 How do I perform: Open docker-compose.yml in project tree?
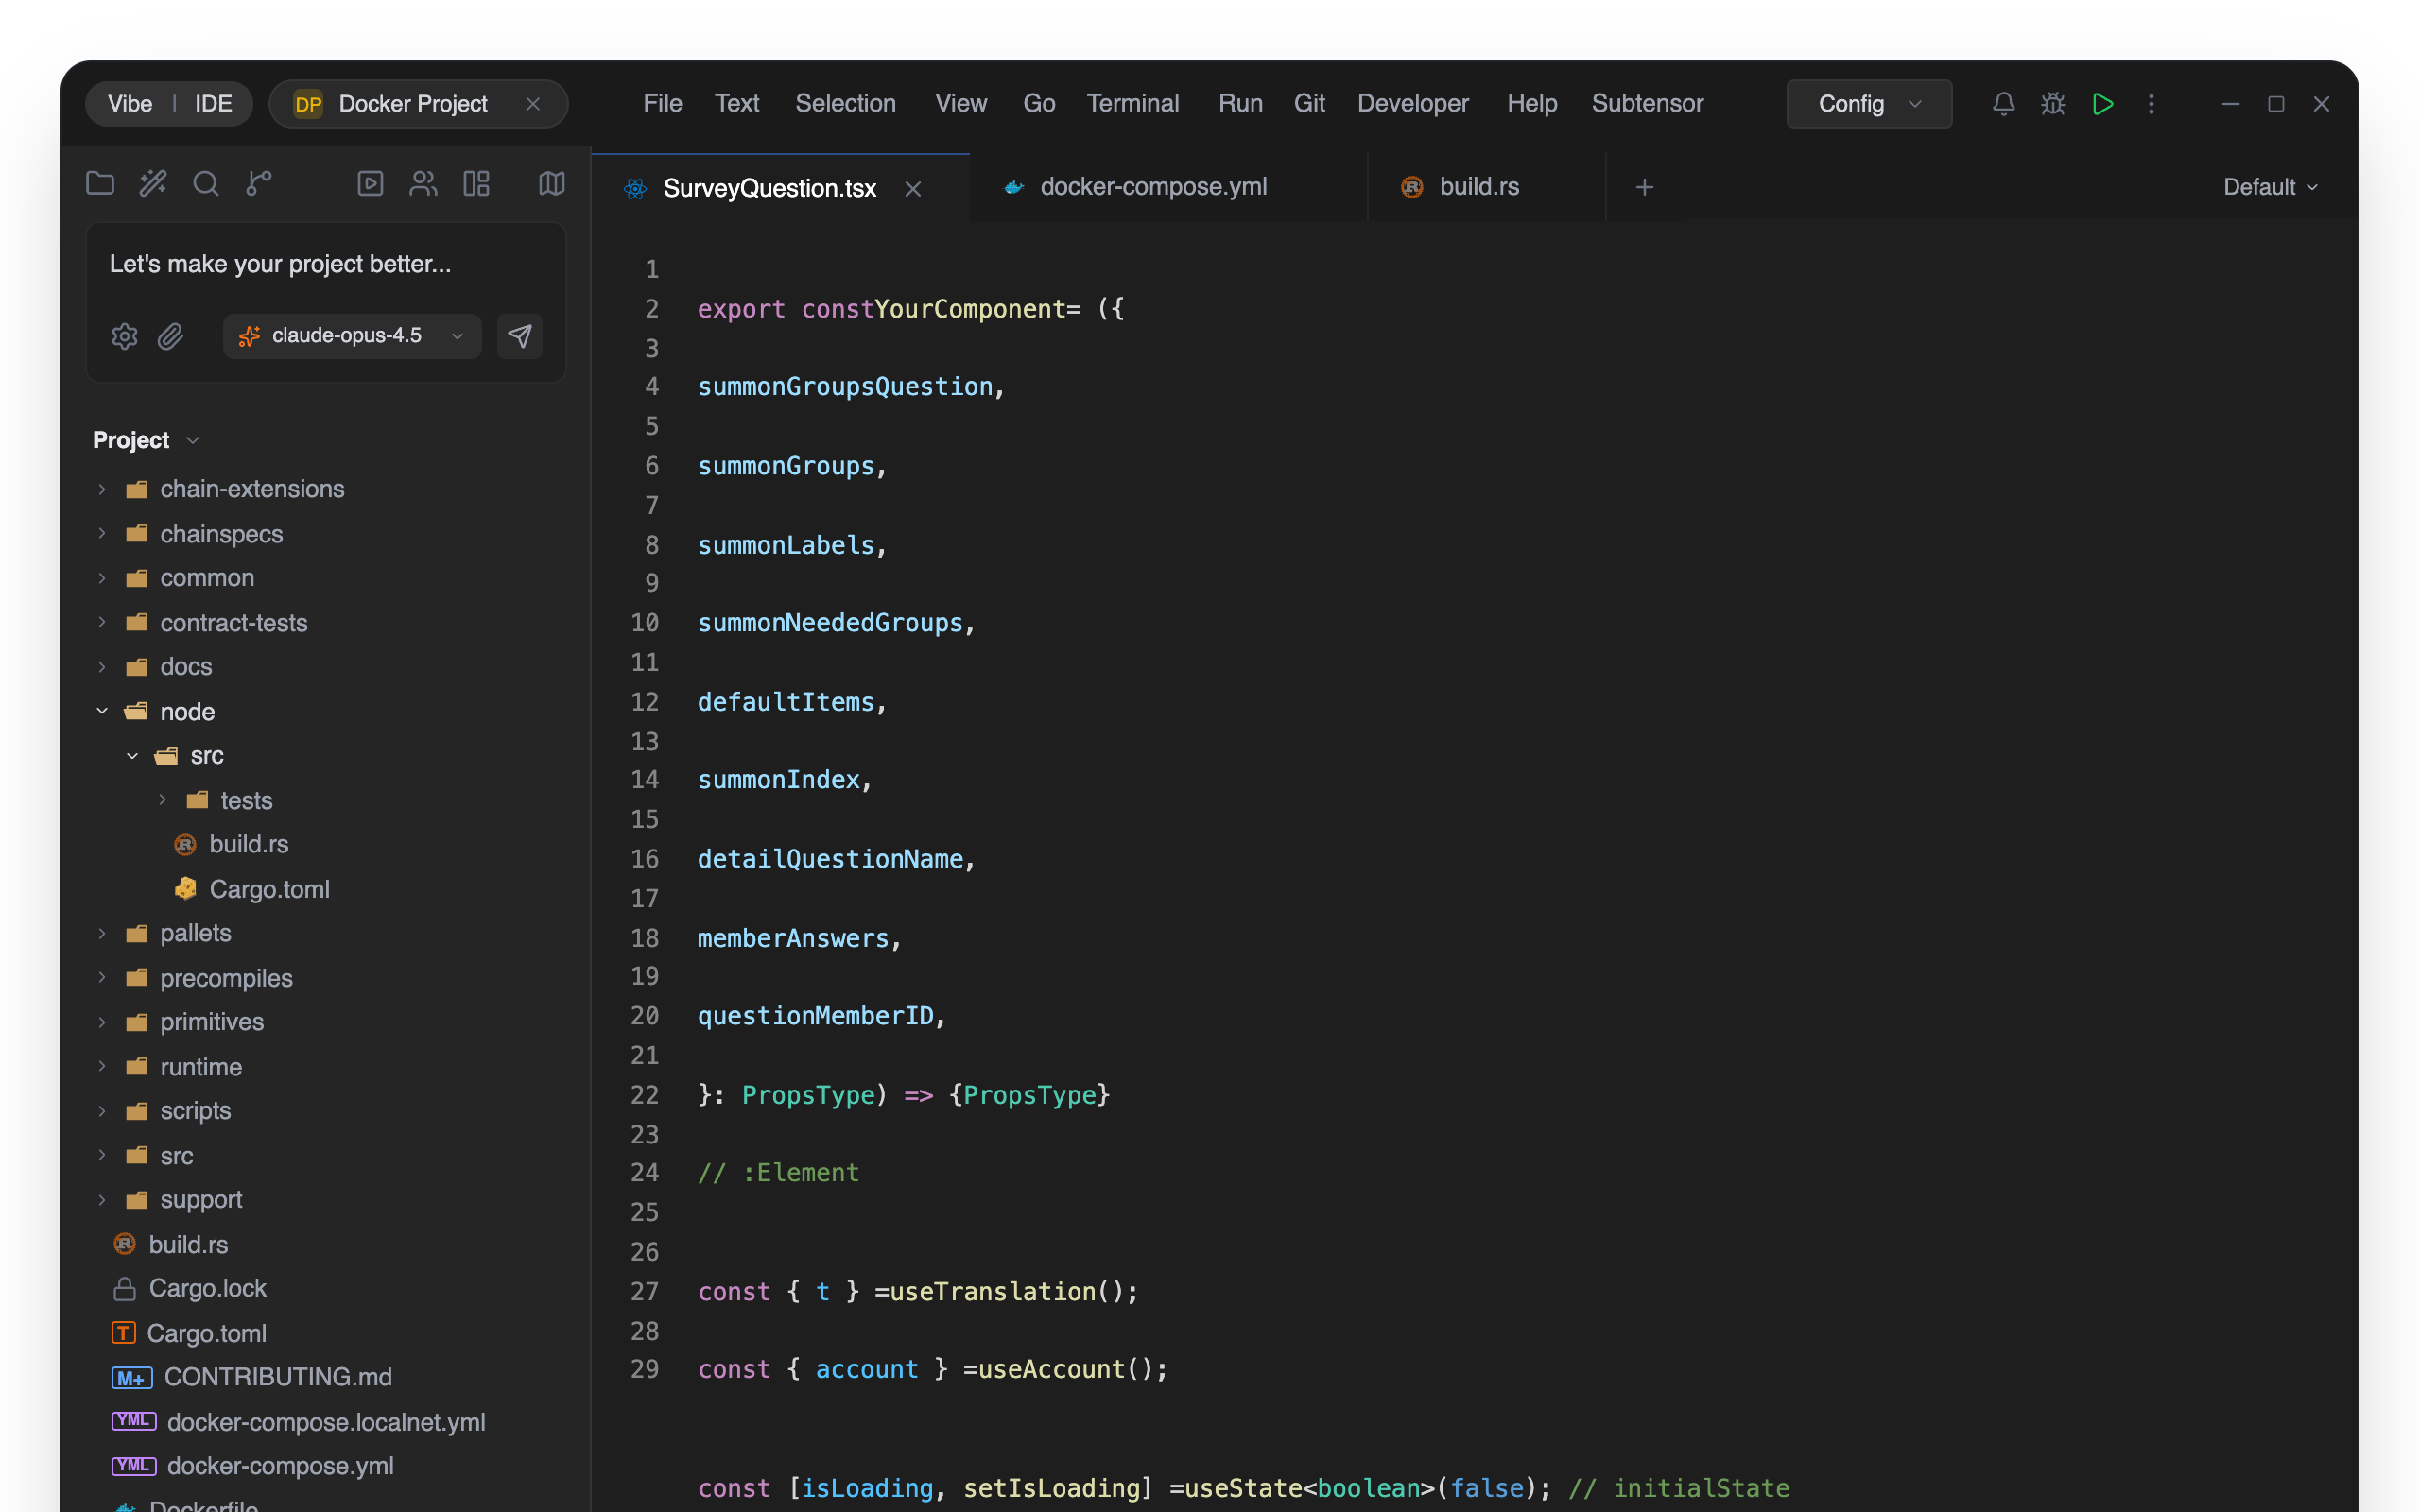tap(280, 1466)
